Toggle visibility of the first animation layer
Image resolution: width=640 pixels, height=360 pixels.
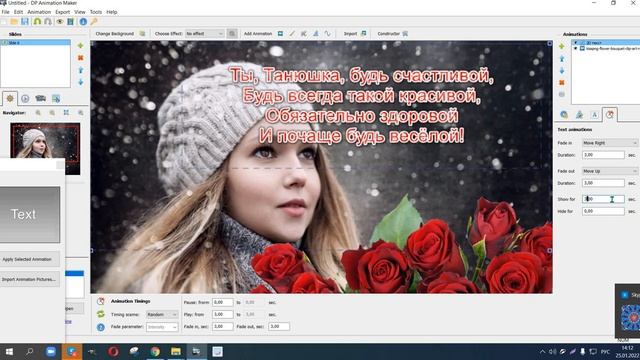[x=576, y=42]
